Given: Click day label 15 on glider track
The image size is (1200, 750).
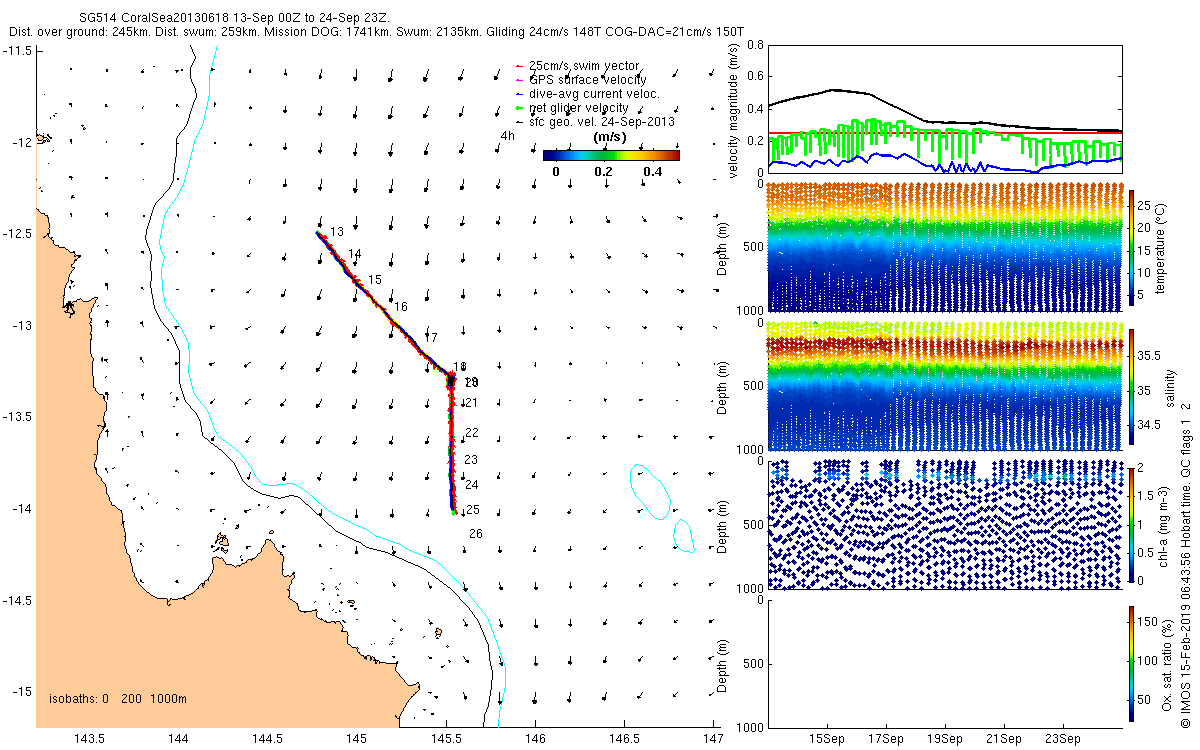Looking at the screenshot, I should pos(375,280).
